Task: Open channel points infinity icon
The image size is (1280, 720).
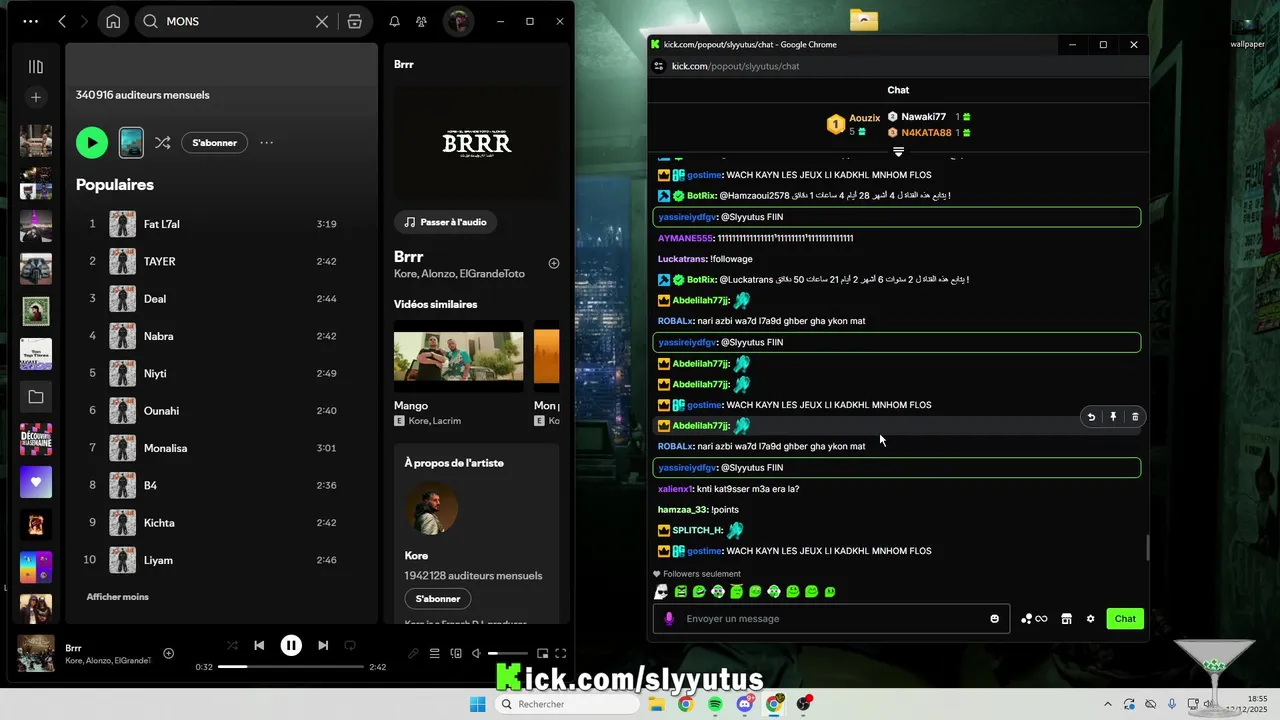Action: pyautogui.click(x=1034, y=619)
